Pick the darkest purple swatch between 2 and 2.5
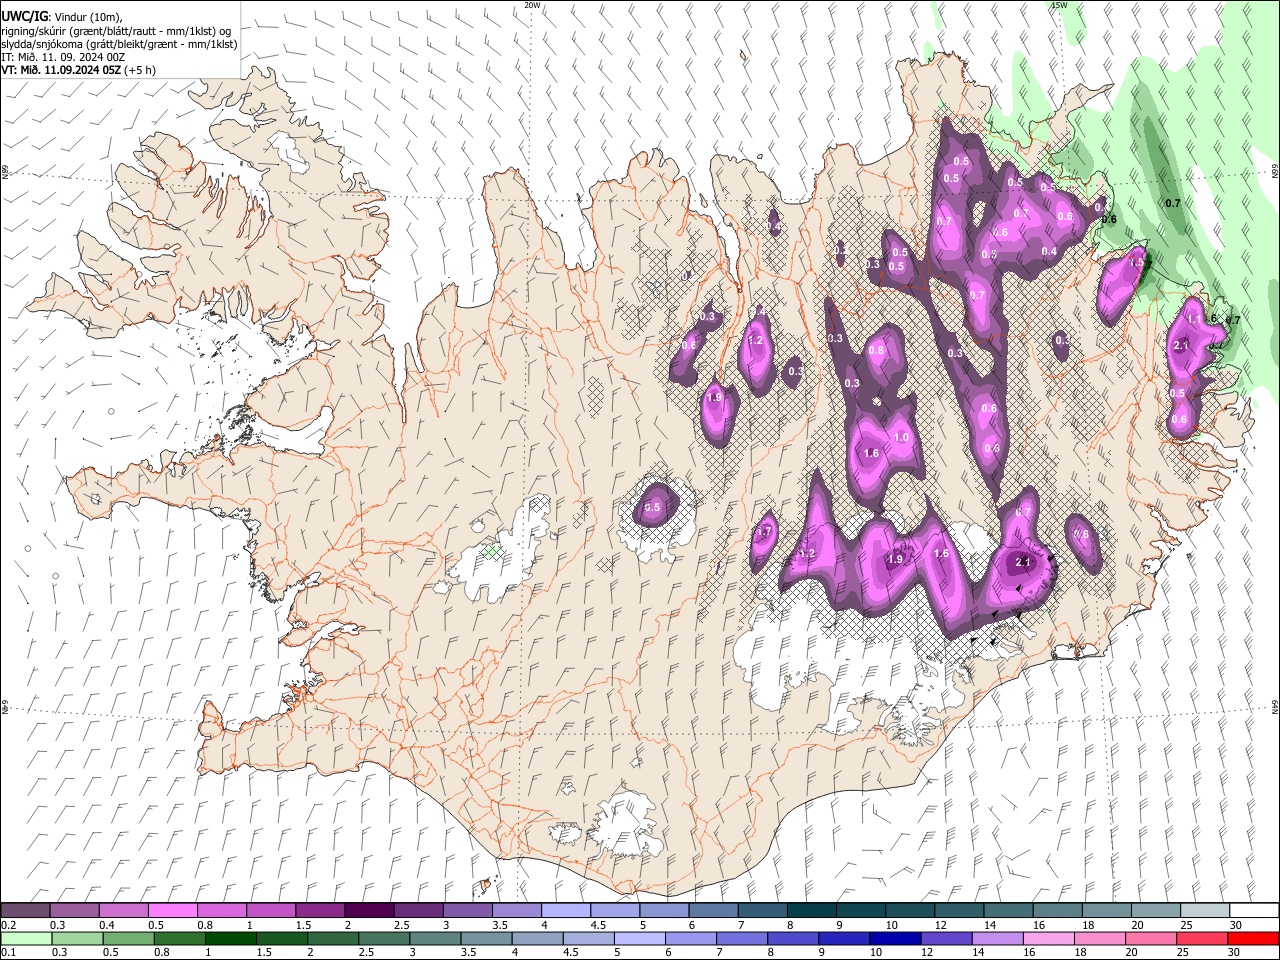This screenshot has height=960, width=1280. pos(369,910)
